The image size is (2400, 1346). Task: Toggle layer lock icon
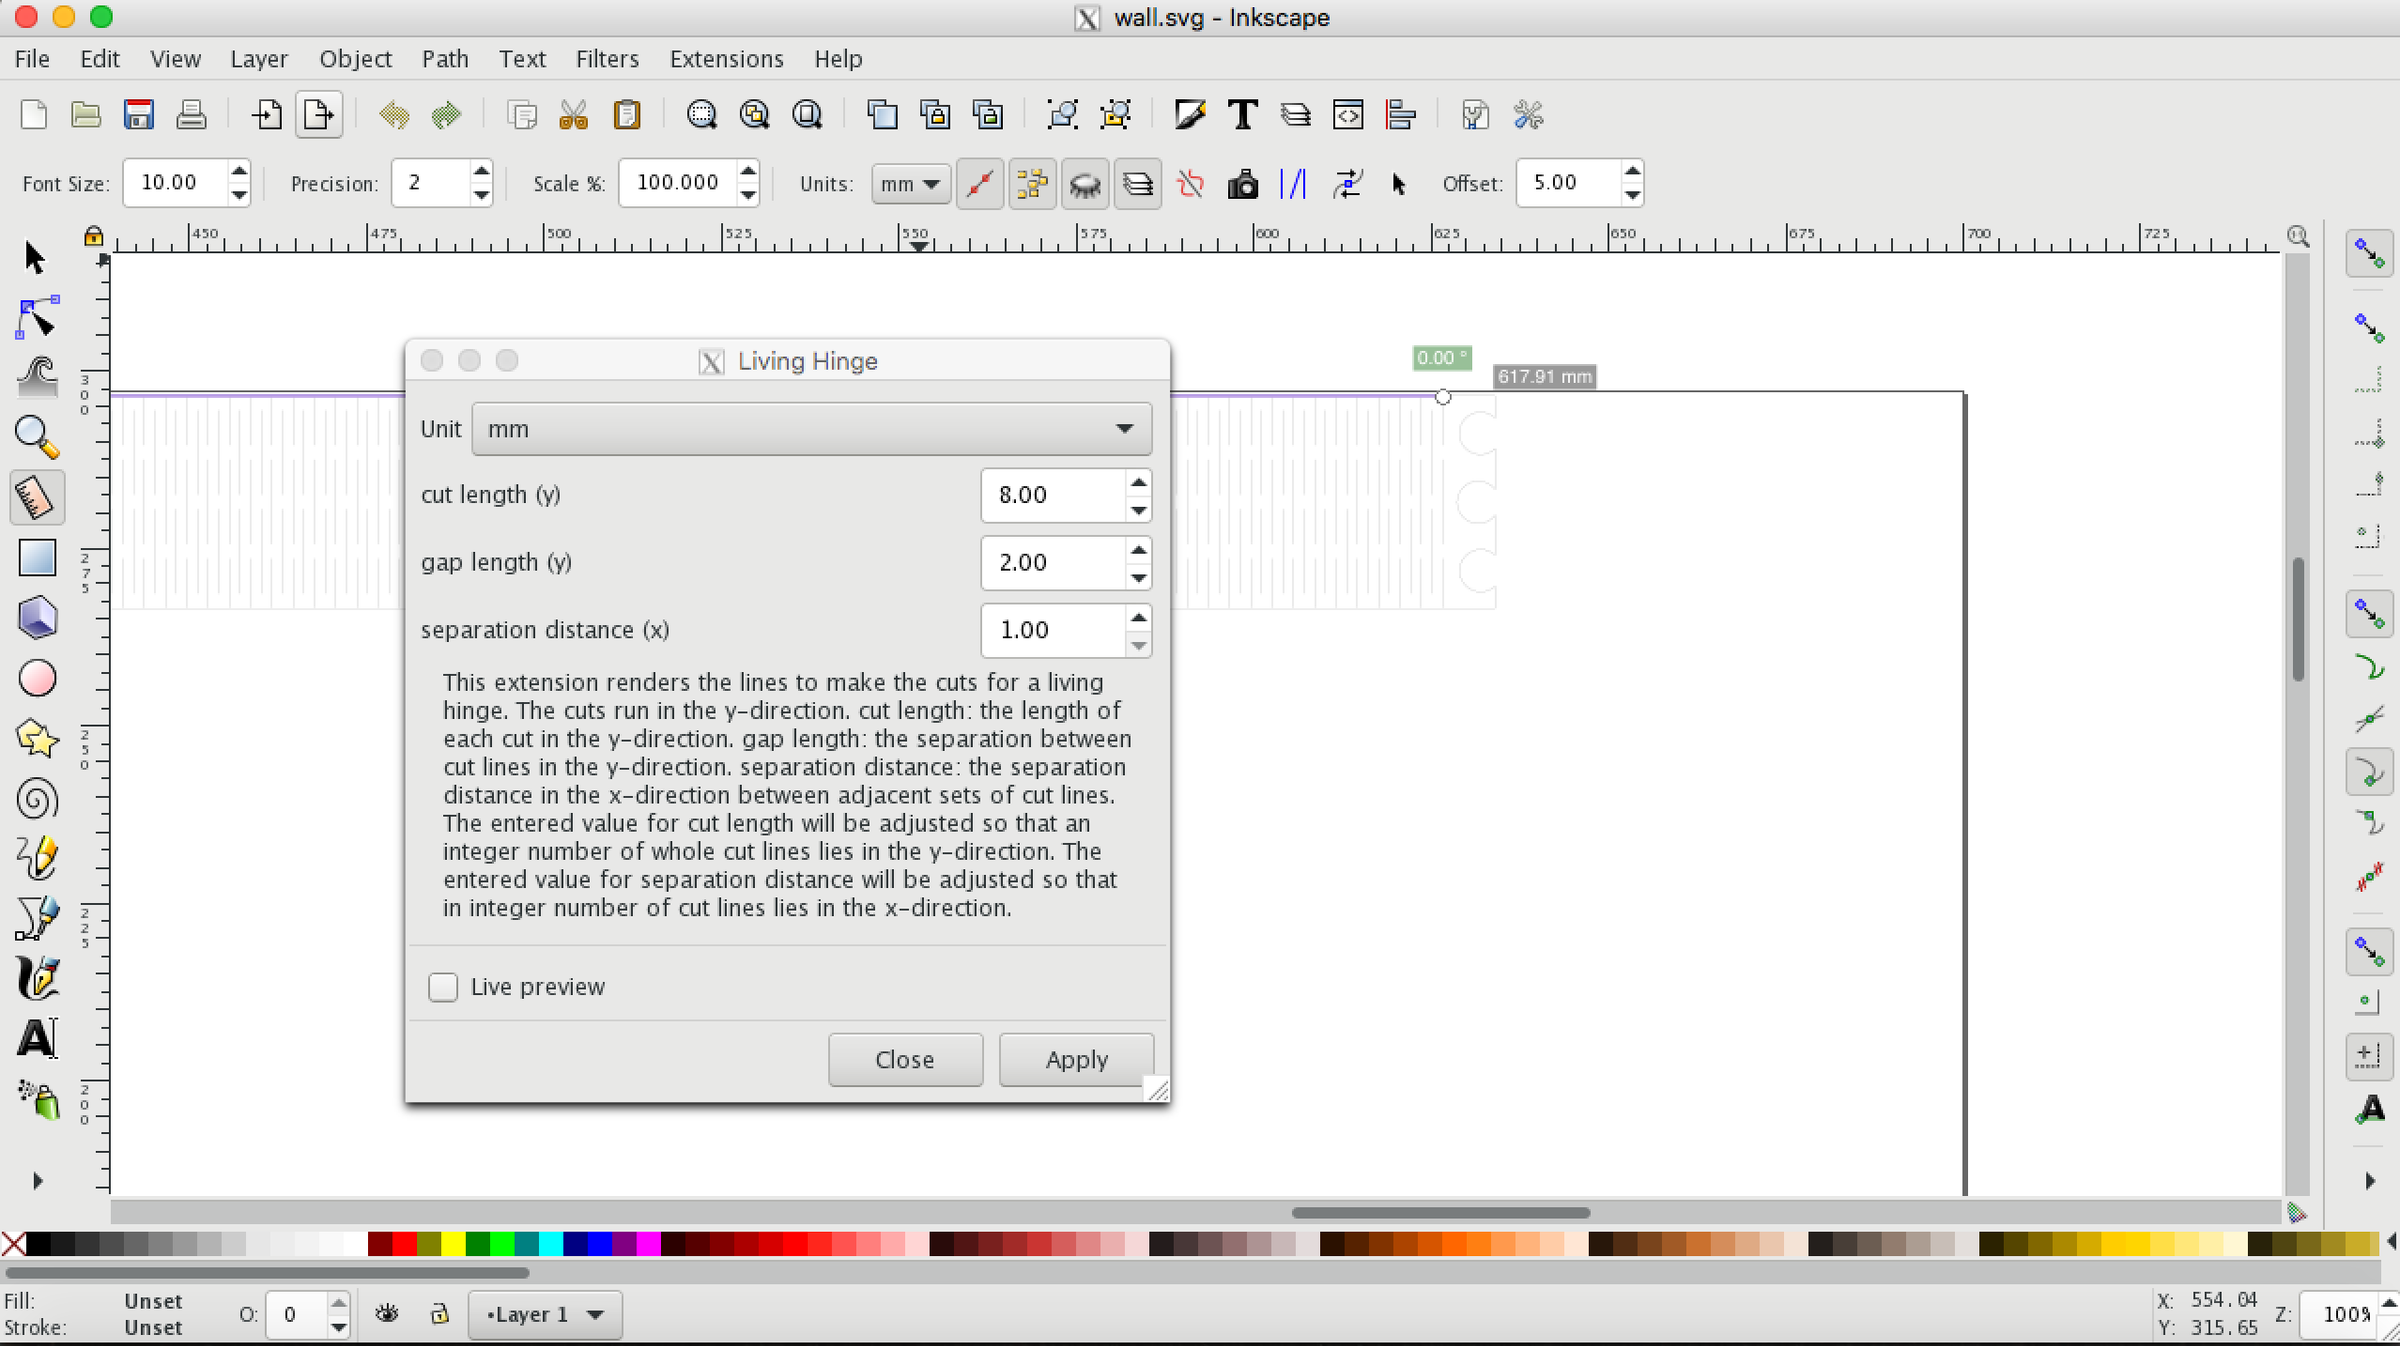coord(439,1313)
